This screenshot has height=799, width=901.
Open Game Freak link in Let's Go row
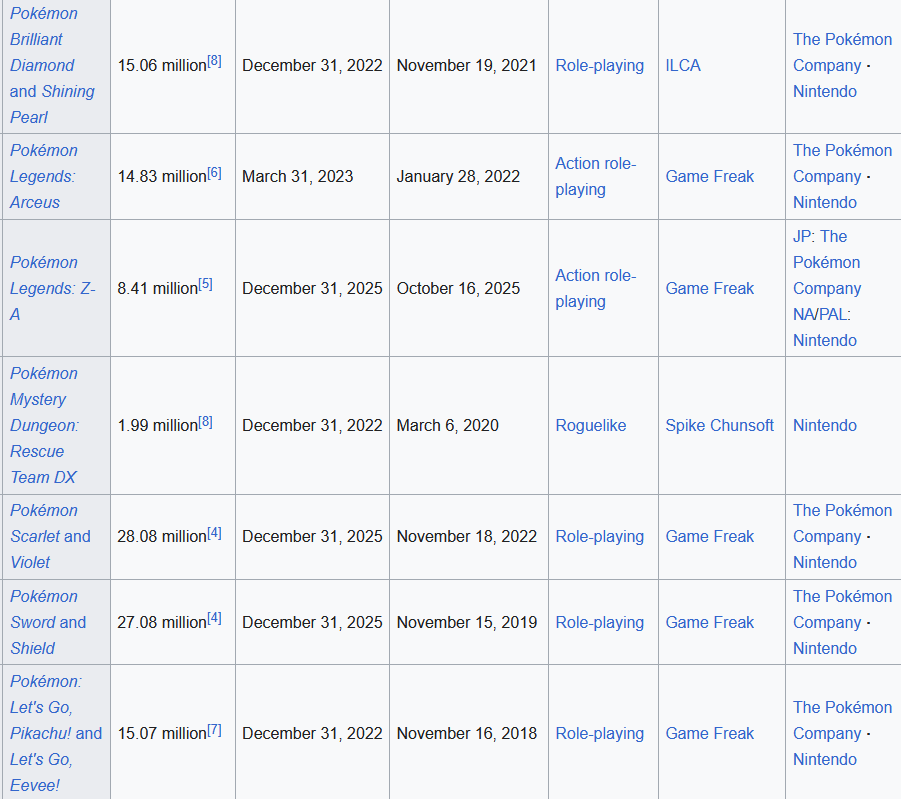[710, 733]
